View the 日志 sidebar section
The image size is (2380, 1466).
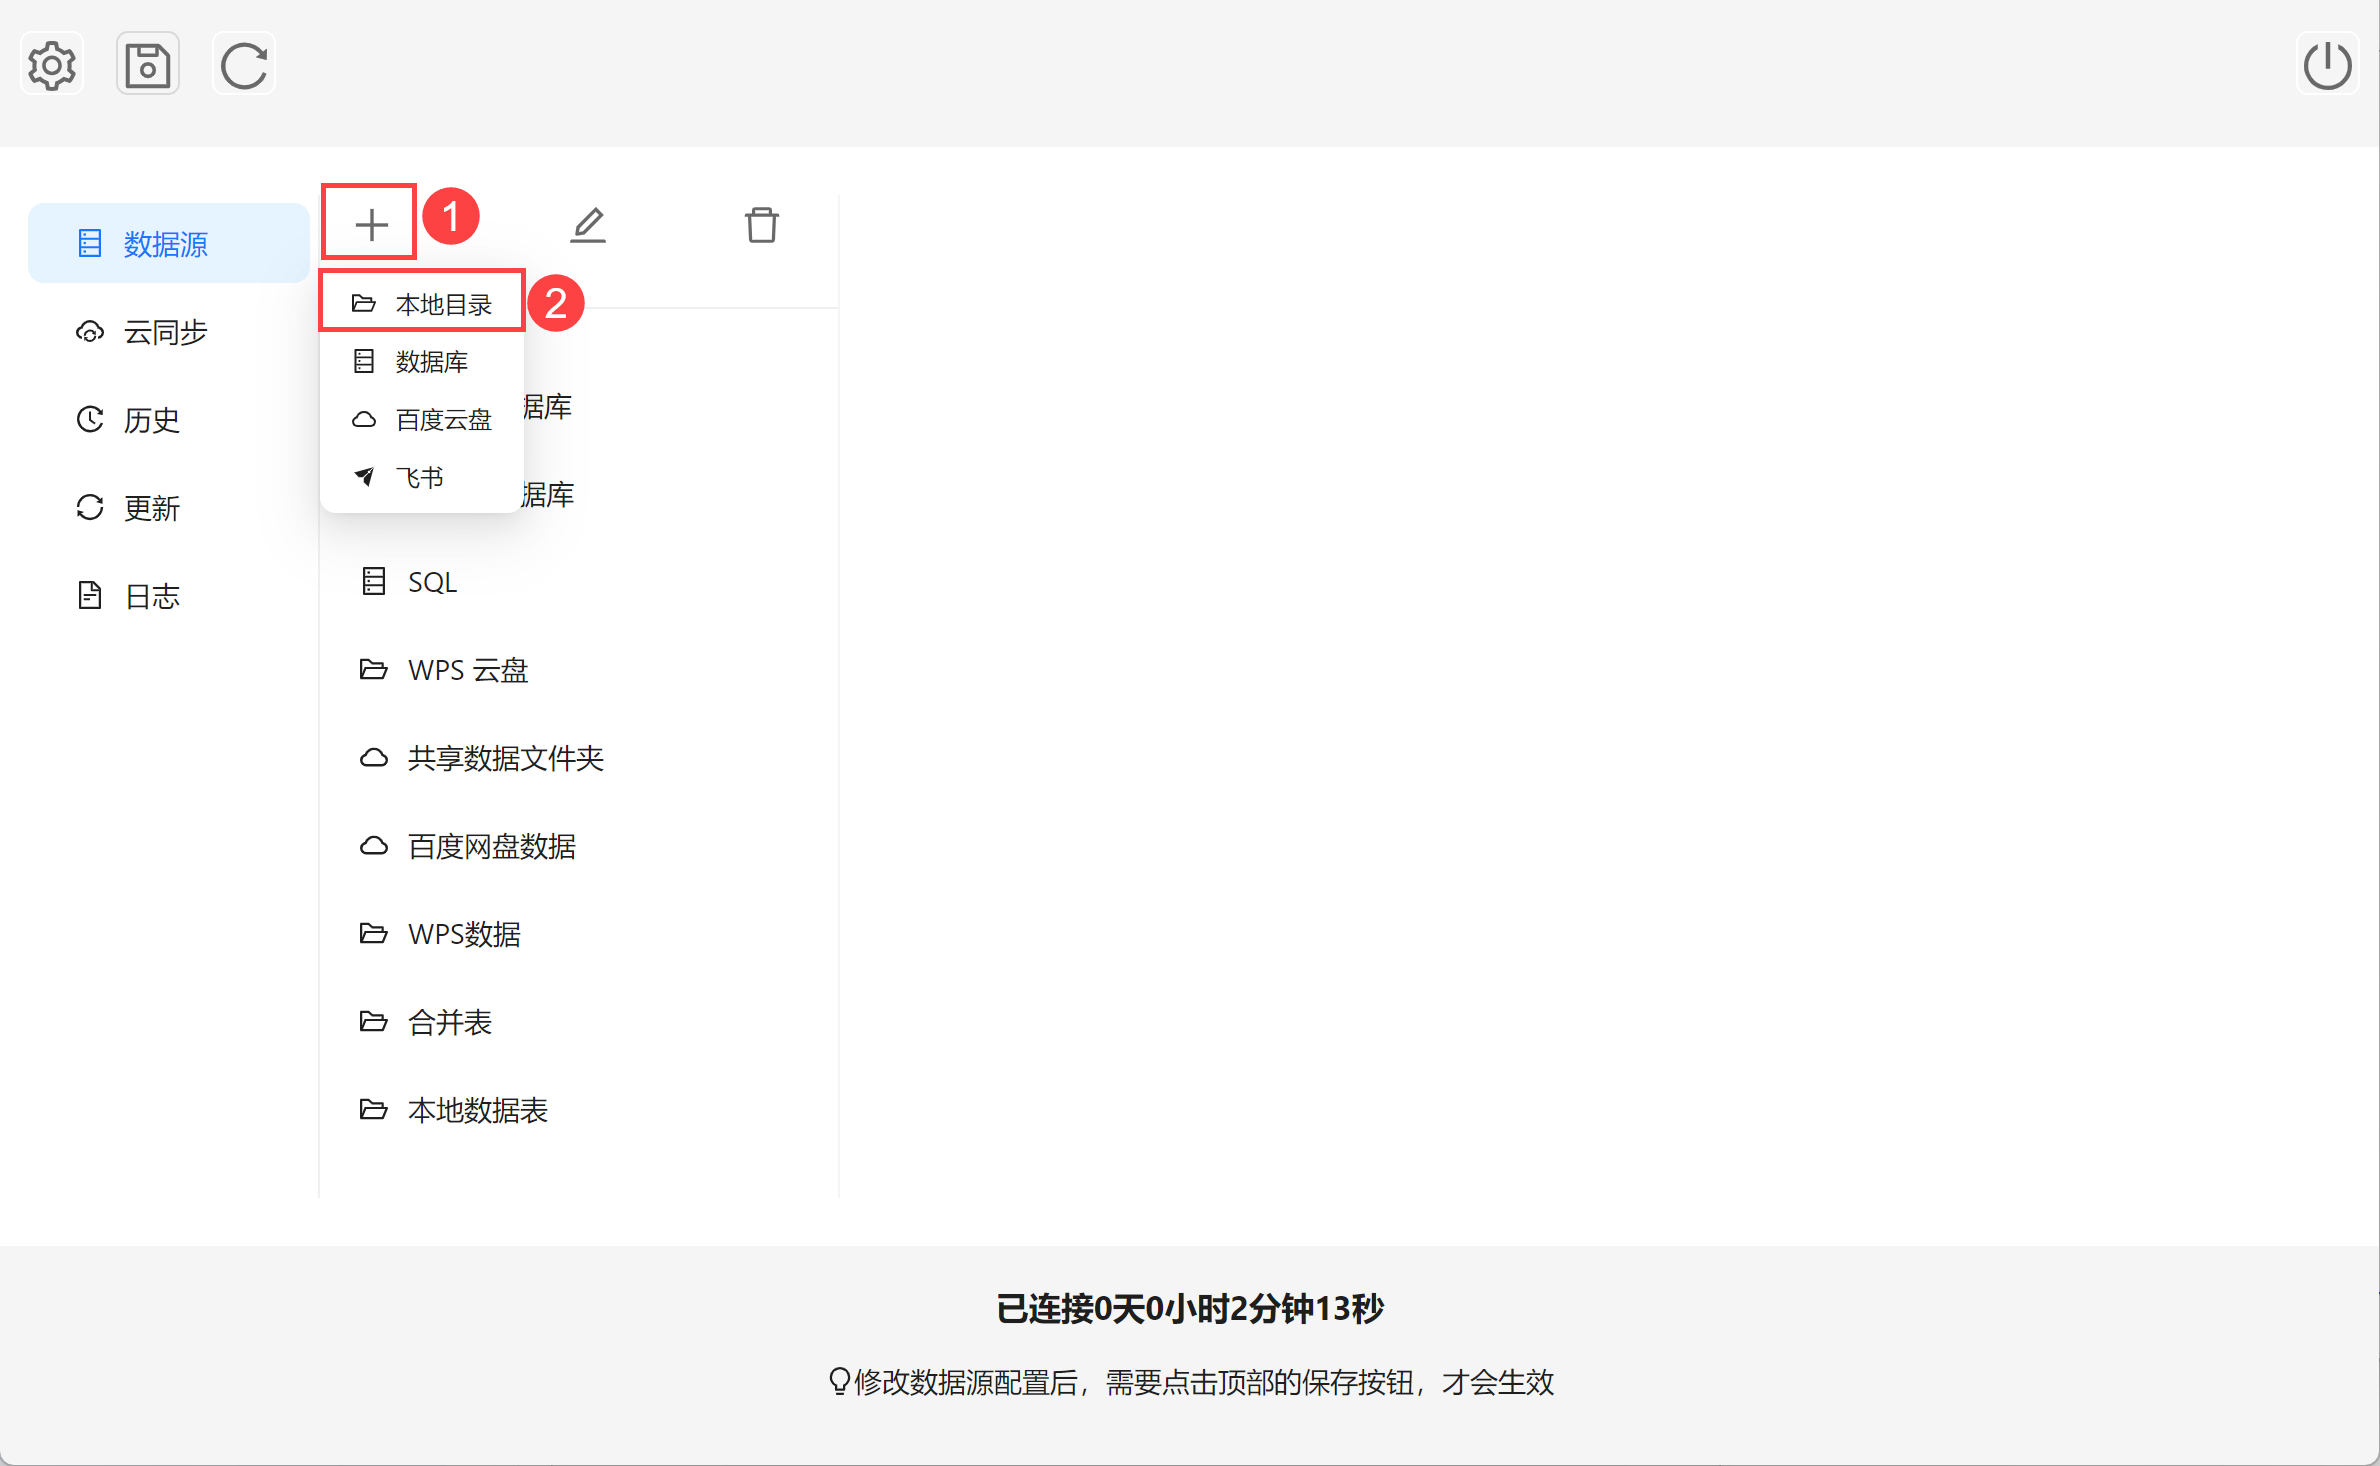tap(152, 596)
